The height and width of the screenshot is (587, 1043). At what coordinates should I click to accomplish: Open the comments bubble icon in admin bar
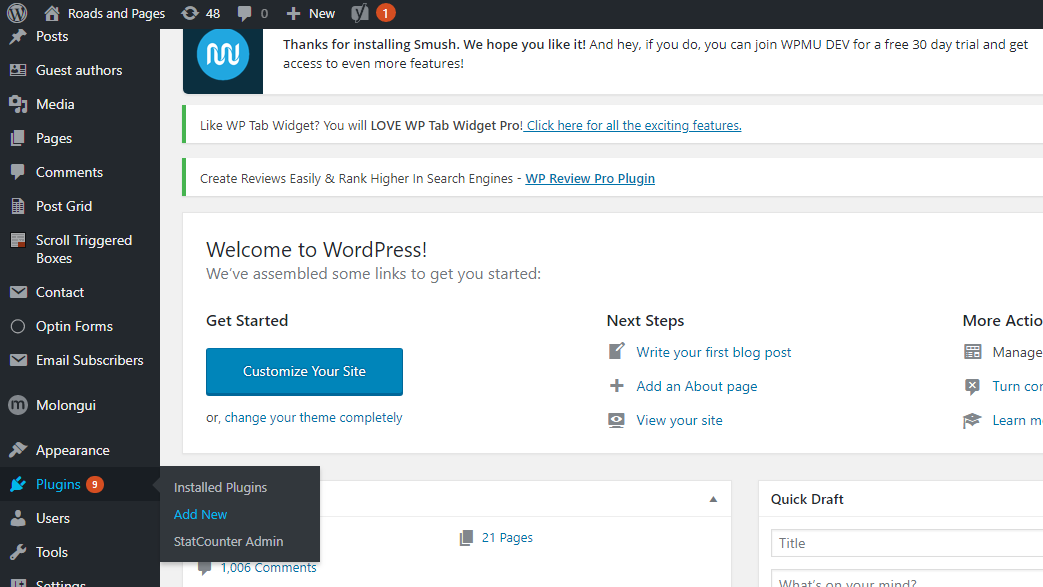click(x=245, y=13)
